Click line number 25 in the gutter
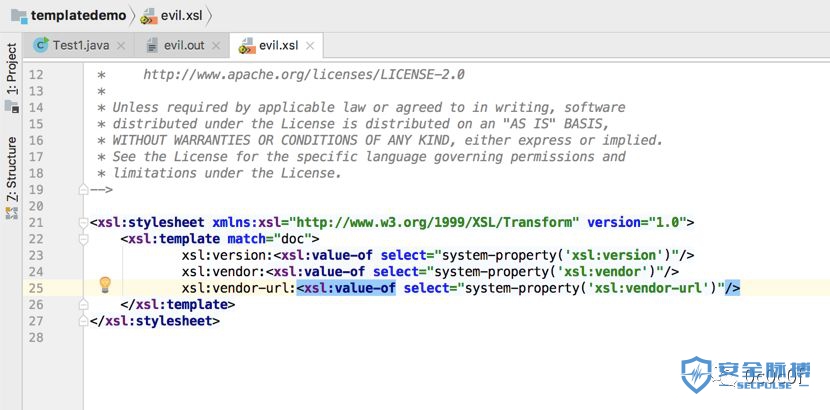This screenshot has height=410, width=830. tap(35, 288)
